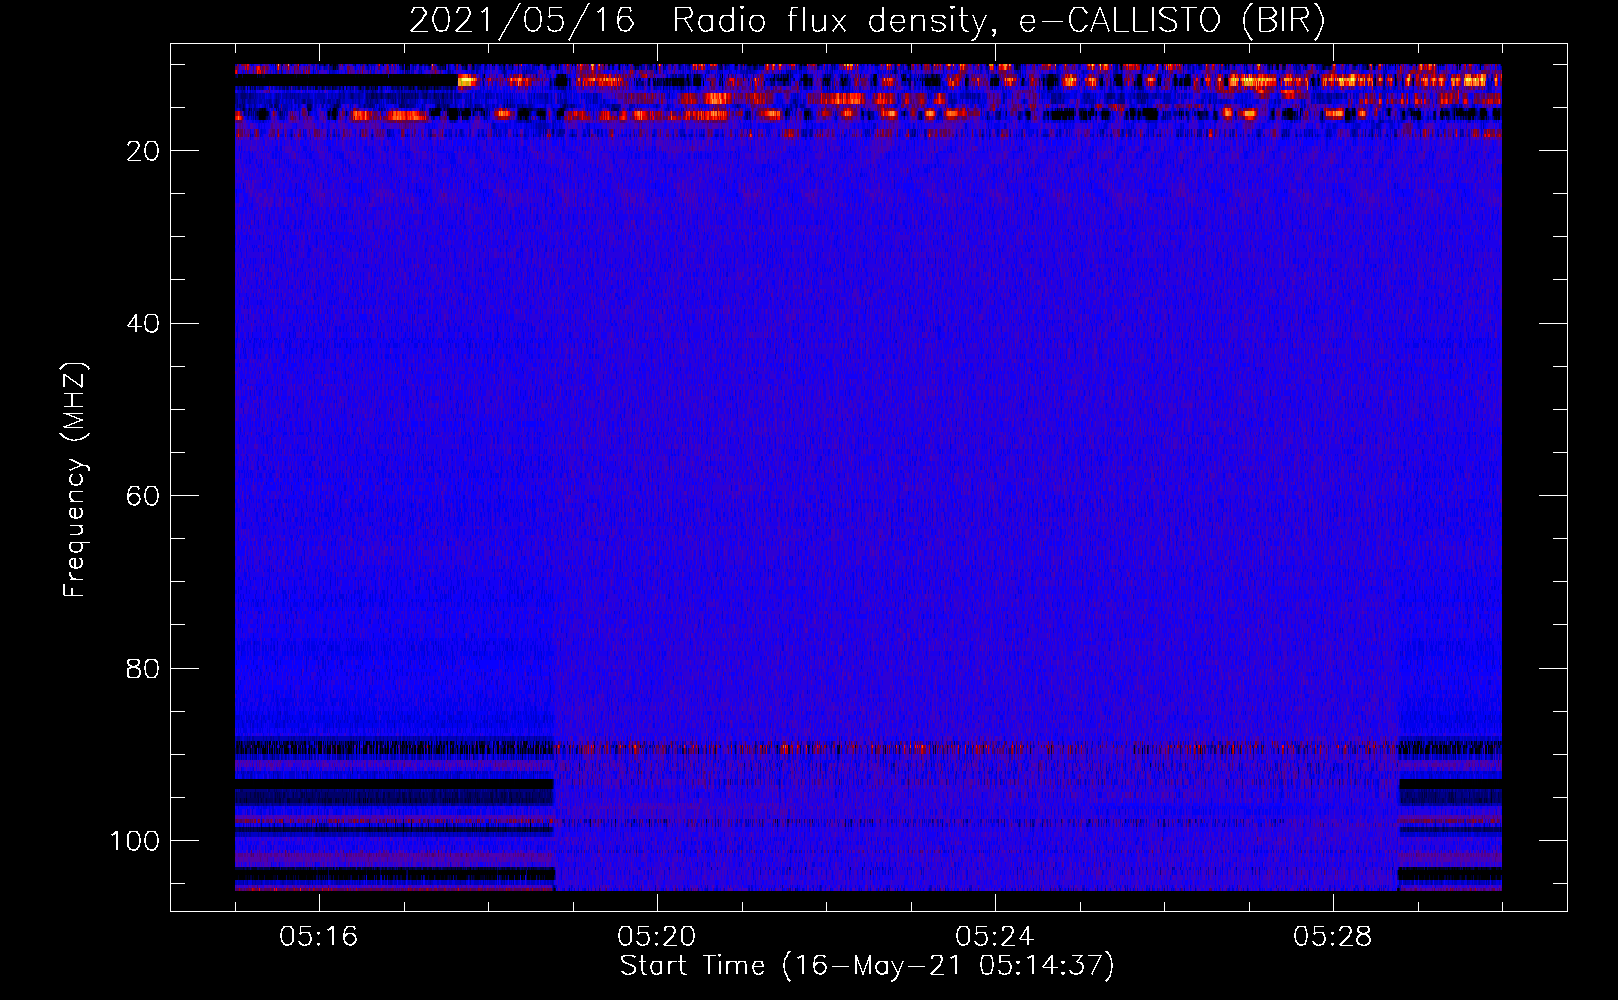
Task: Click the 05:24 time tick label
Action: (994, 937)
